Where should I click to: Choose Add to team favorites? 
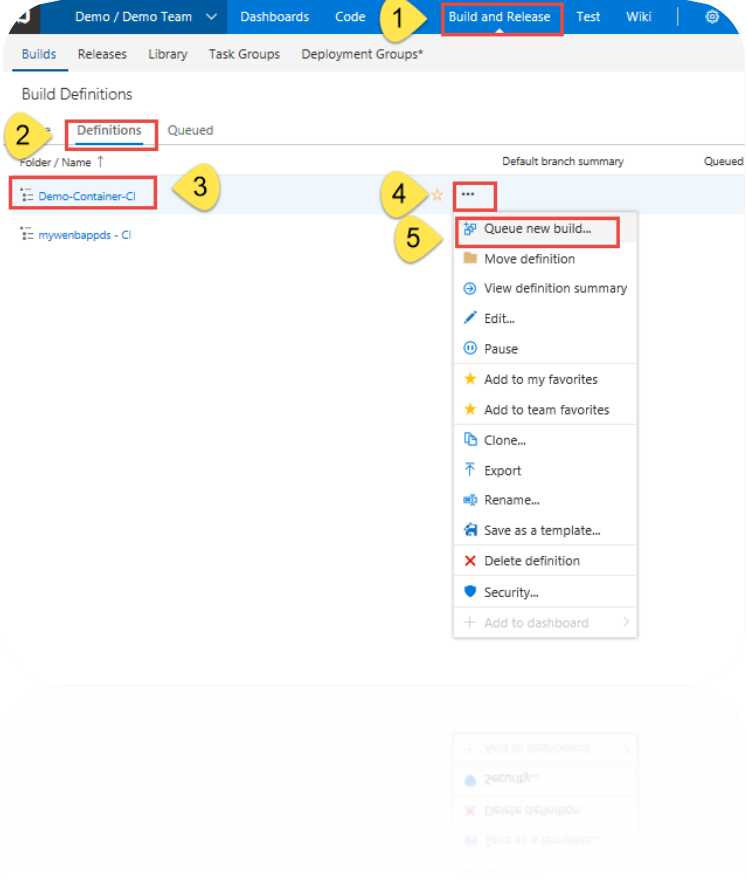point(545,410)
